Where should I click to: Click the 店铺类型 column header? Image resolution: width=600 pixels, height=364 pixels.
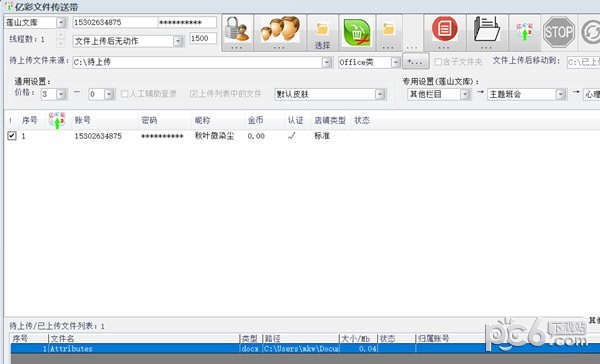click(x=329, y=120)
